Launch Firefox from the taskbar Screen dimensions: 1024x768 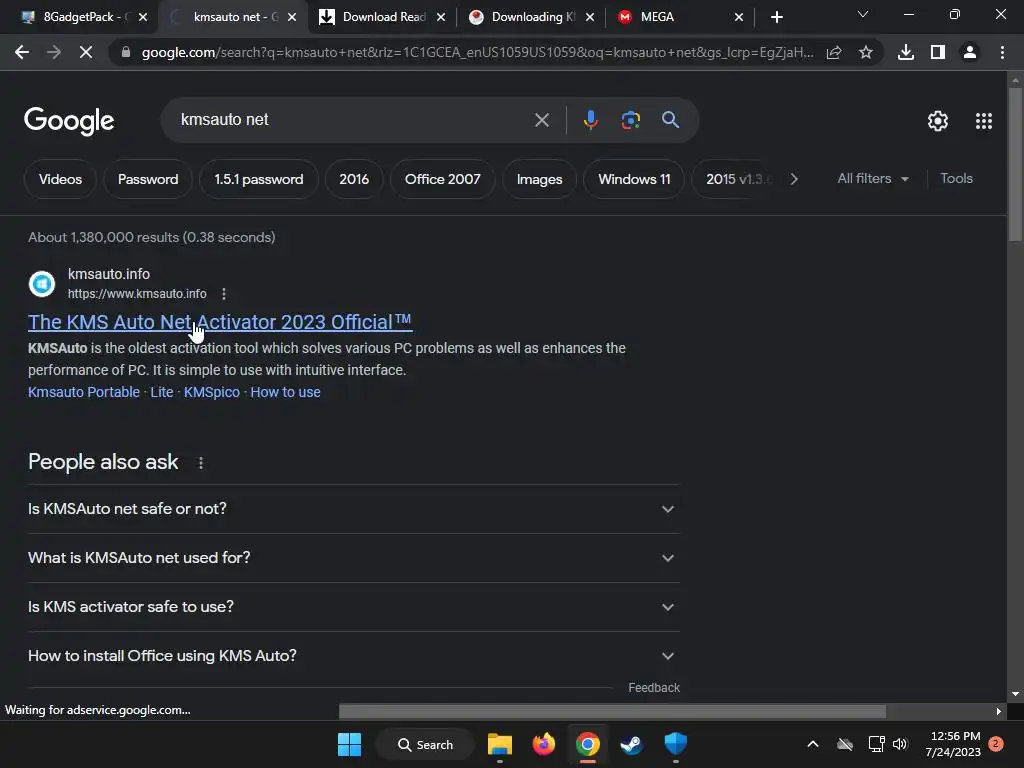coord(543,744)
